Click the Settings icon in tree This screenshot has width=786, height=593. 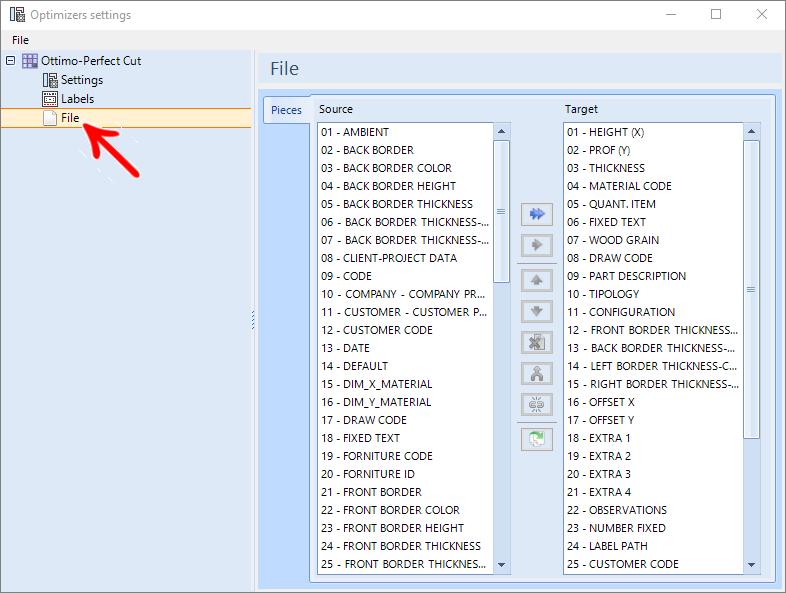coord(50,80)
